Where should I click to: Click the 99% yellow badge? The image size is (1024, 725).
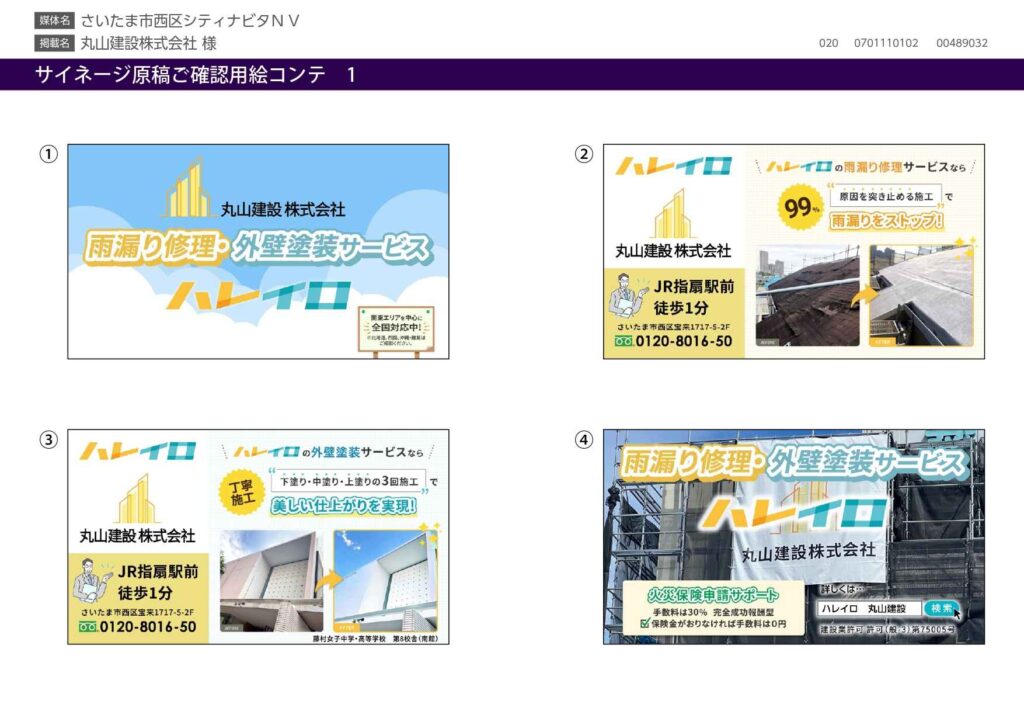coord(801,207)
